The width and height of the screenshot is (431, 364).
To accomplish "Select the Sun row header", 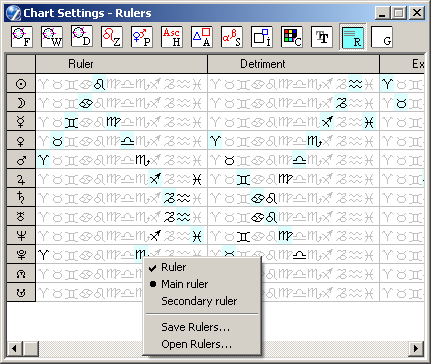I will [21, 84].
